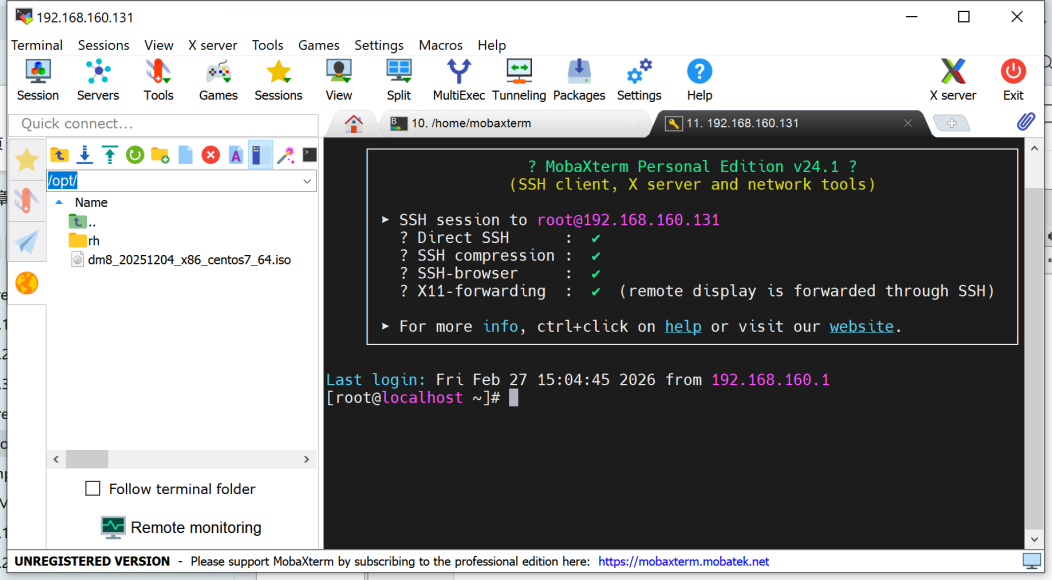This screenshot has height=580, width=1052.
Task: Select tab 11. 192.168.160.131
Action: click(x=742, y=124)
